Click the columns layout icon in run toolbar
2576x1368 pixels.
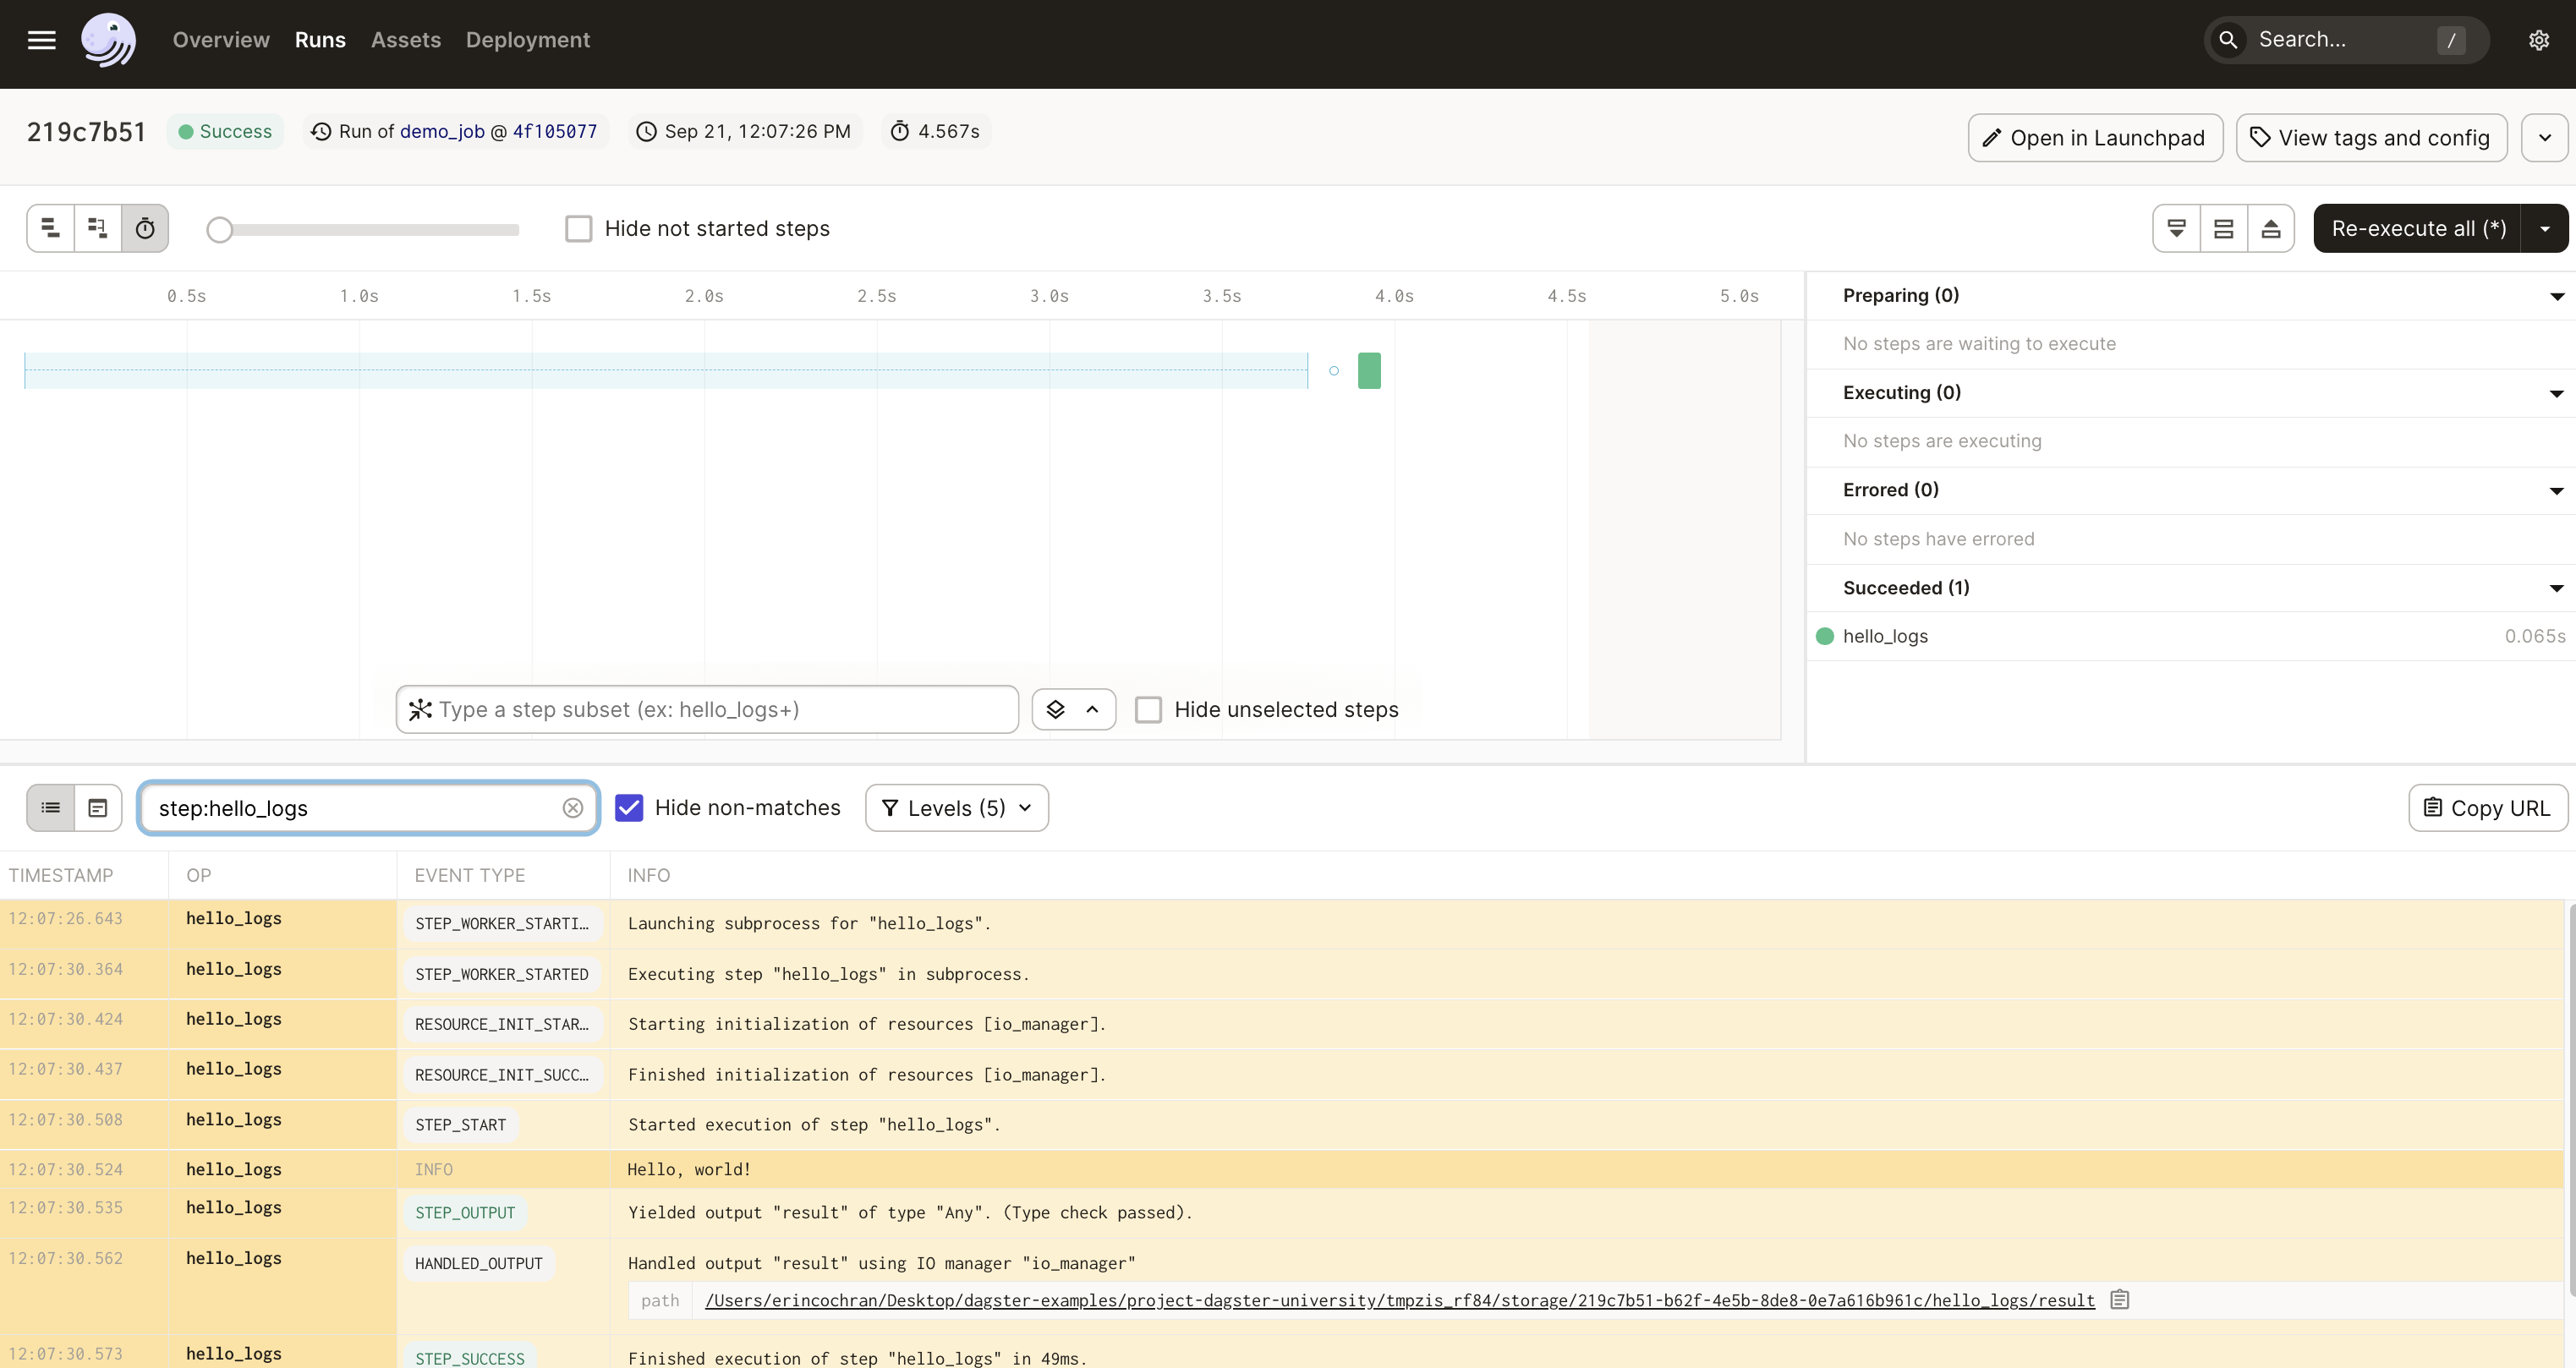(x=2223, y=228)
